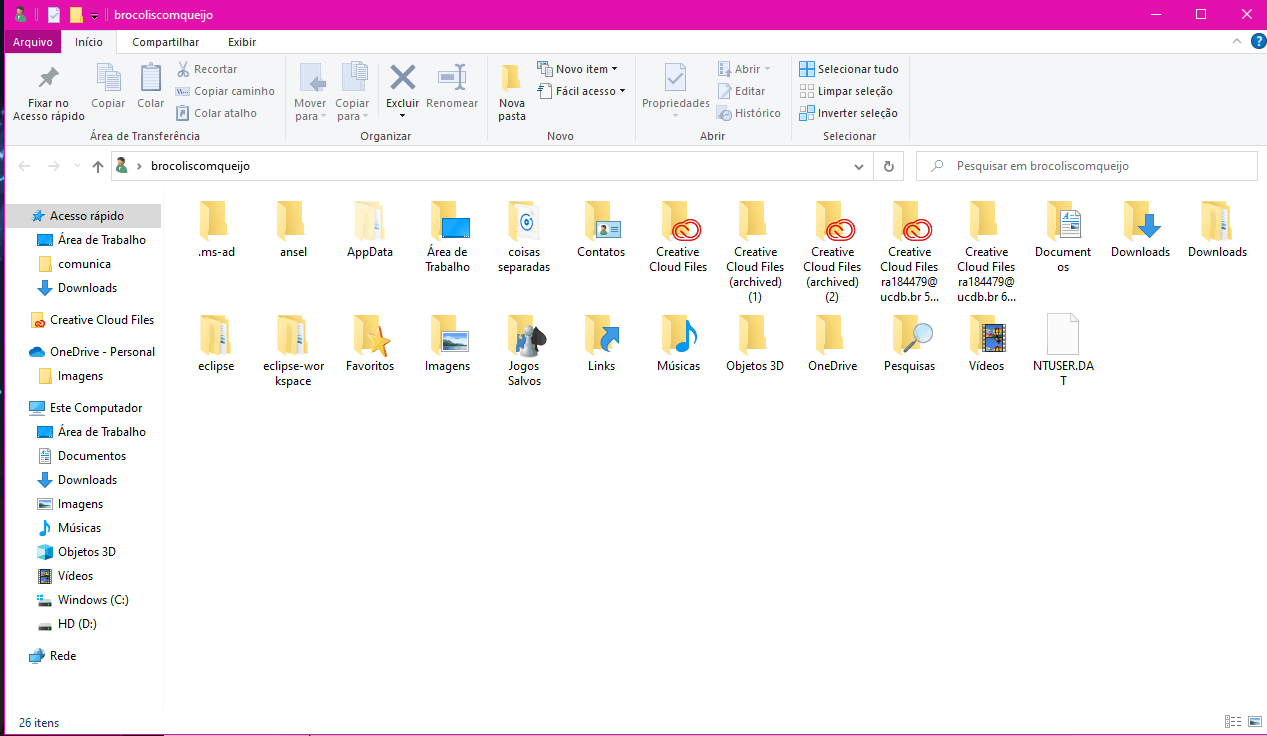Select Acesso rápido in navigation pane
The width and height of the screenshot is (1267, 736).
tap(82, 216)
